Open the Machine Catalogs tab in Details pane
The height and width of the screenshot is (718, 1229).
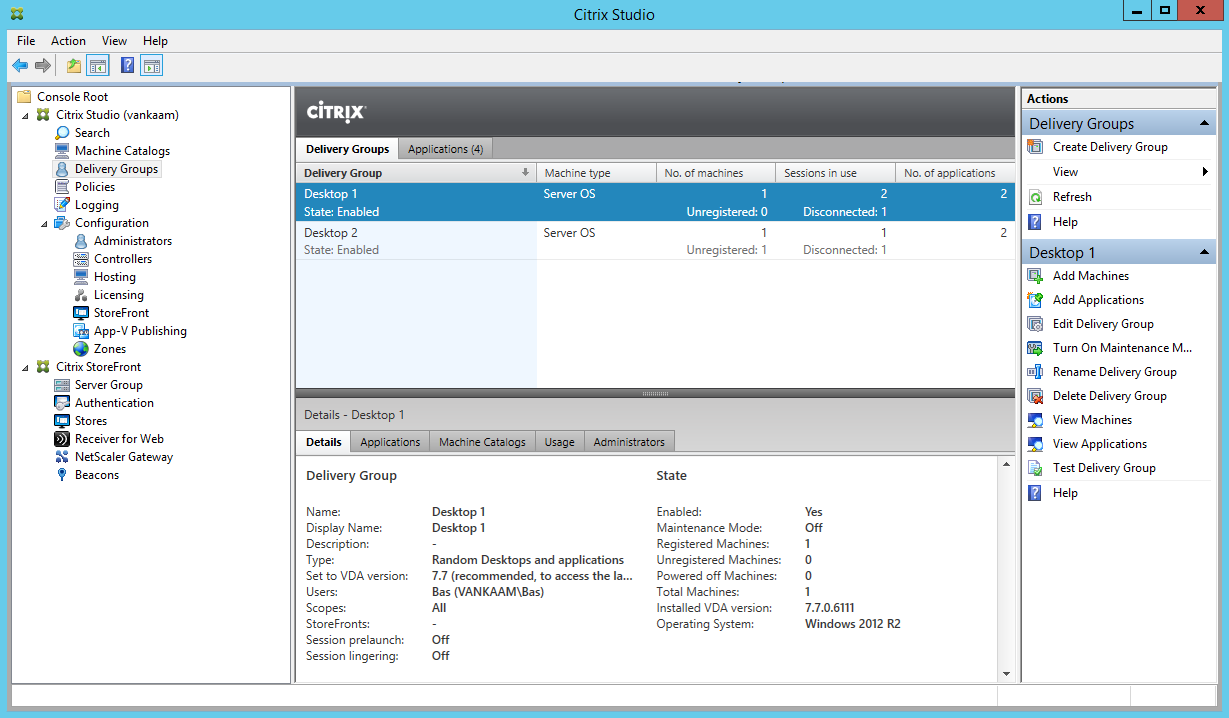point(482,442)
